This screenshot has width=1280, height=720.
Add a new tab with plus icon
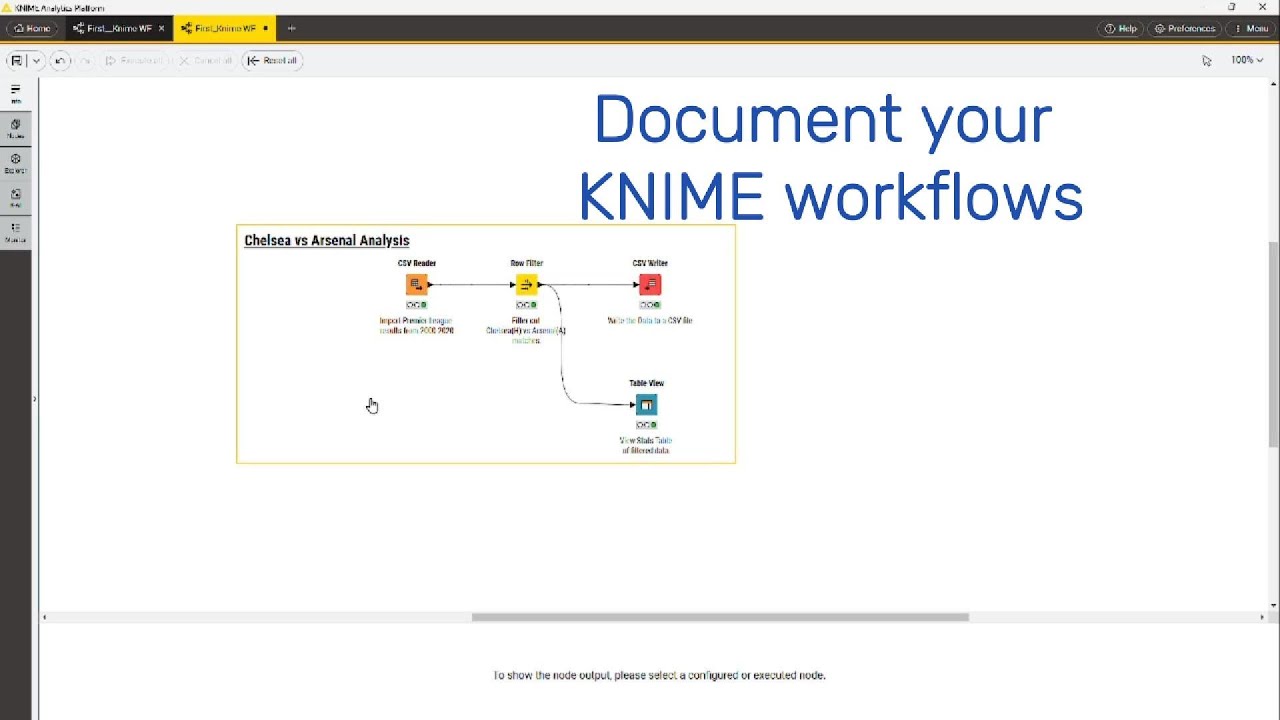[x=292, y=28]
